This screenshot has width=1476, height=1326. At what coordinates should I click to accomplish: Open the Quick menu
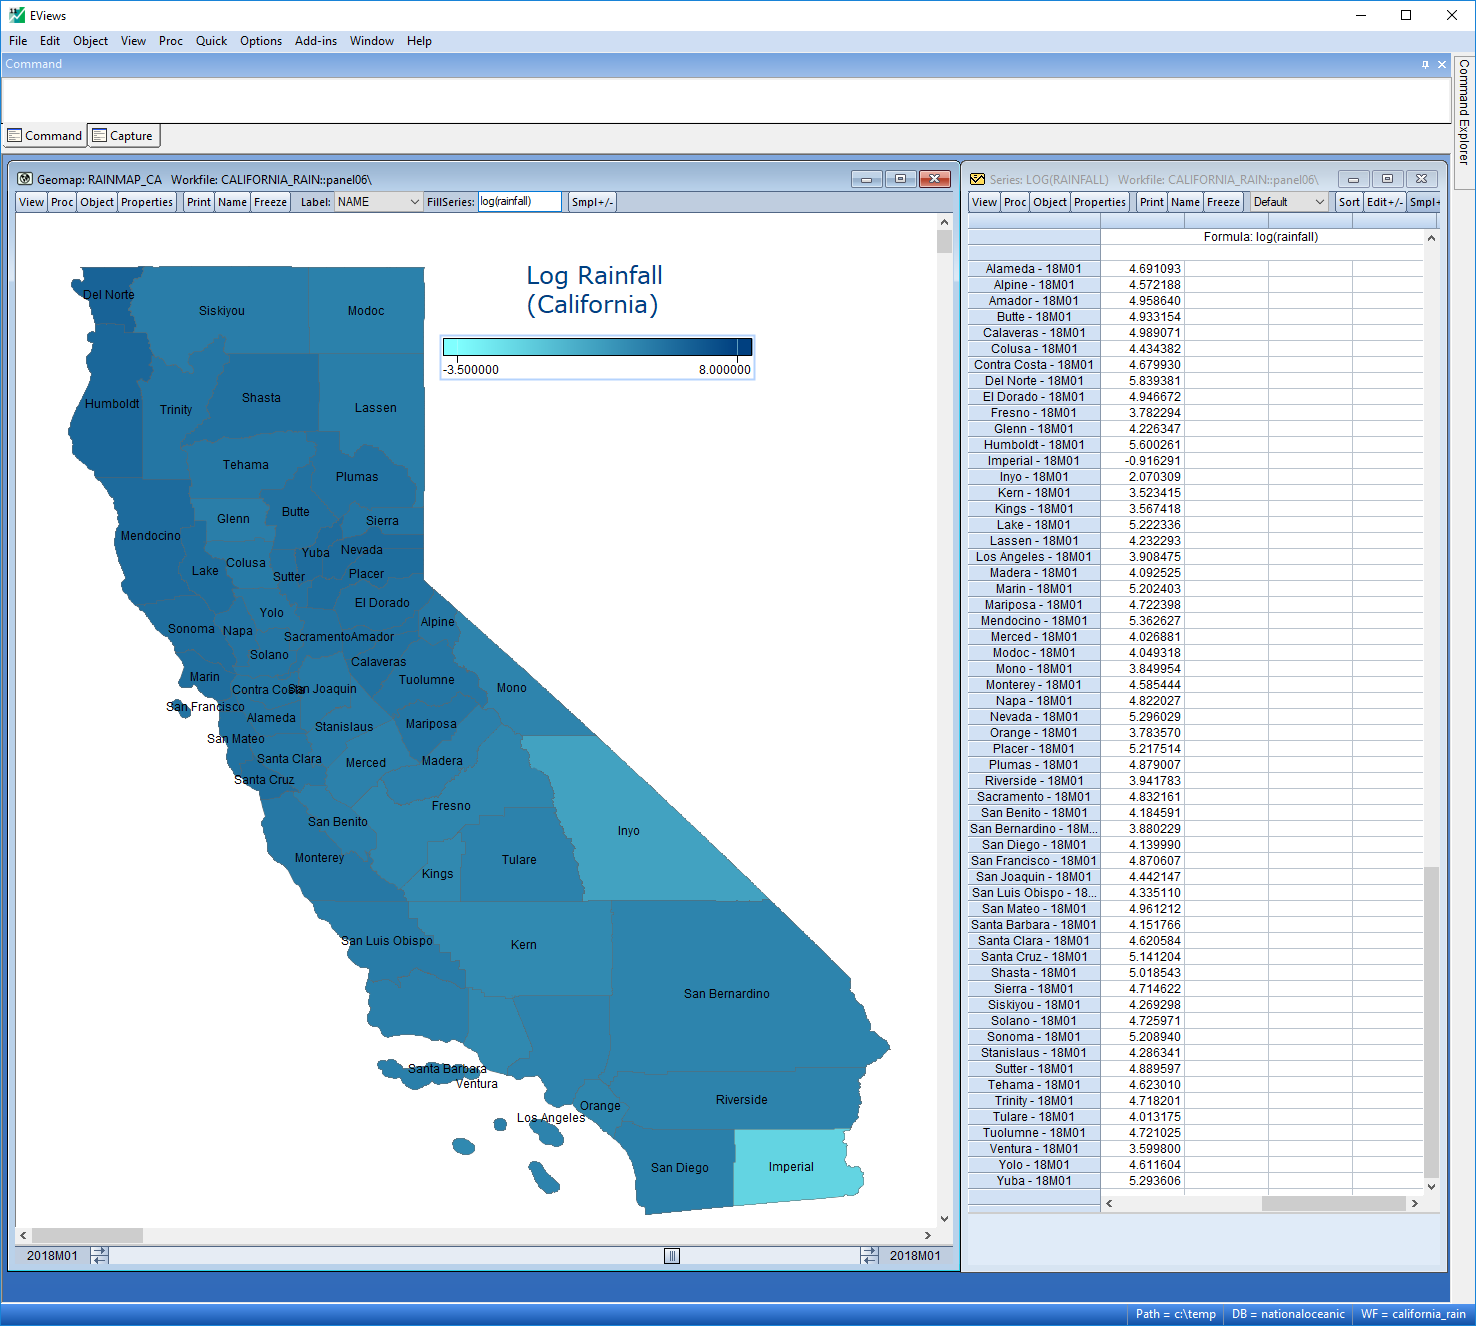coord(211,41)
